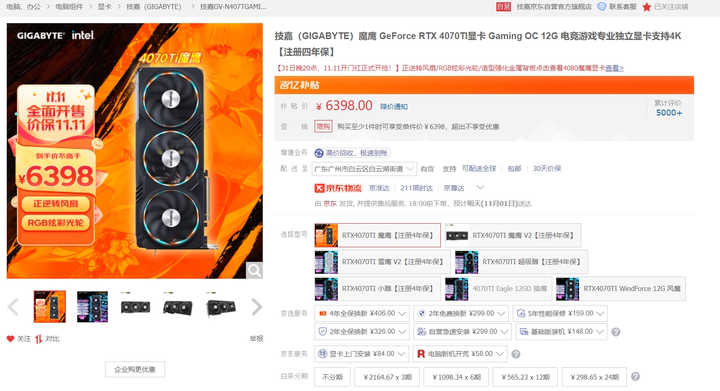
Task: Open 电脑新机开荒 ¥58.00 dropdown
Action: pos(460,354)
